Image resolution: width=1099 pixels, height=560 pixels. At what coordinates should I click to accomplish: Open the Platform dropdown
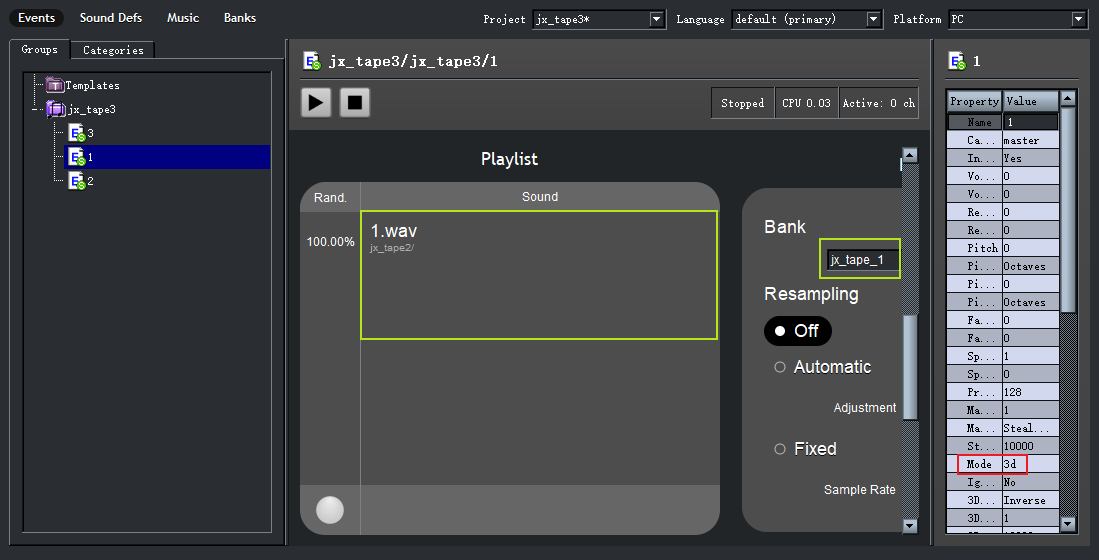tap(1079, 19)
